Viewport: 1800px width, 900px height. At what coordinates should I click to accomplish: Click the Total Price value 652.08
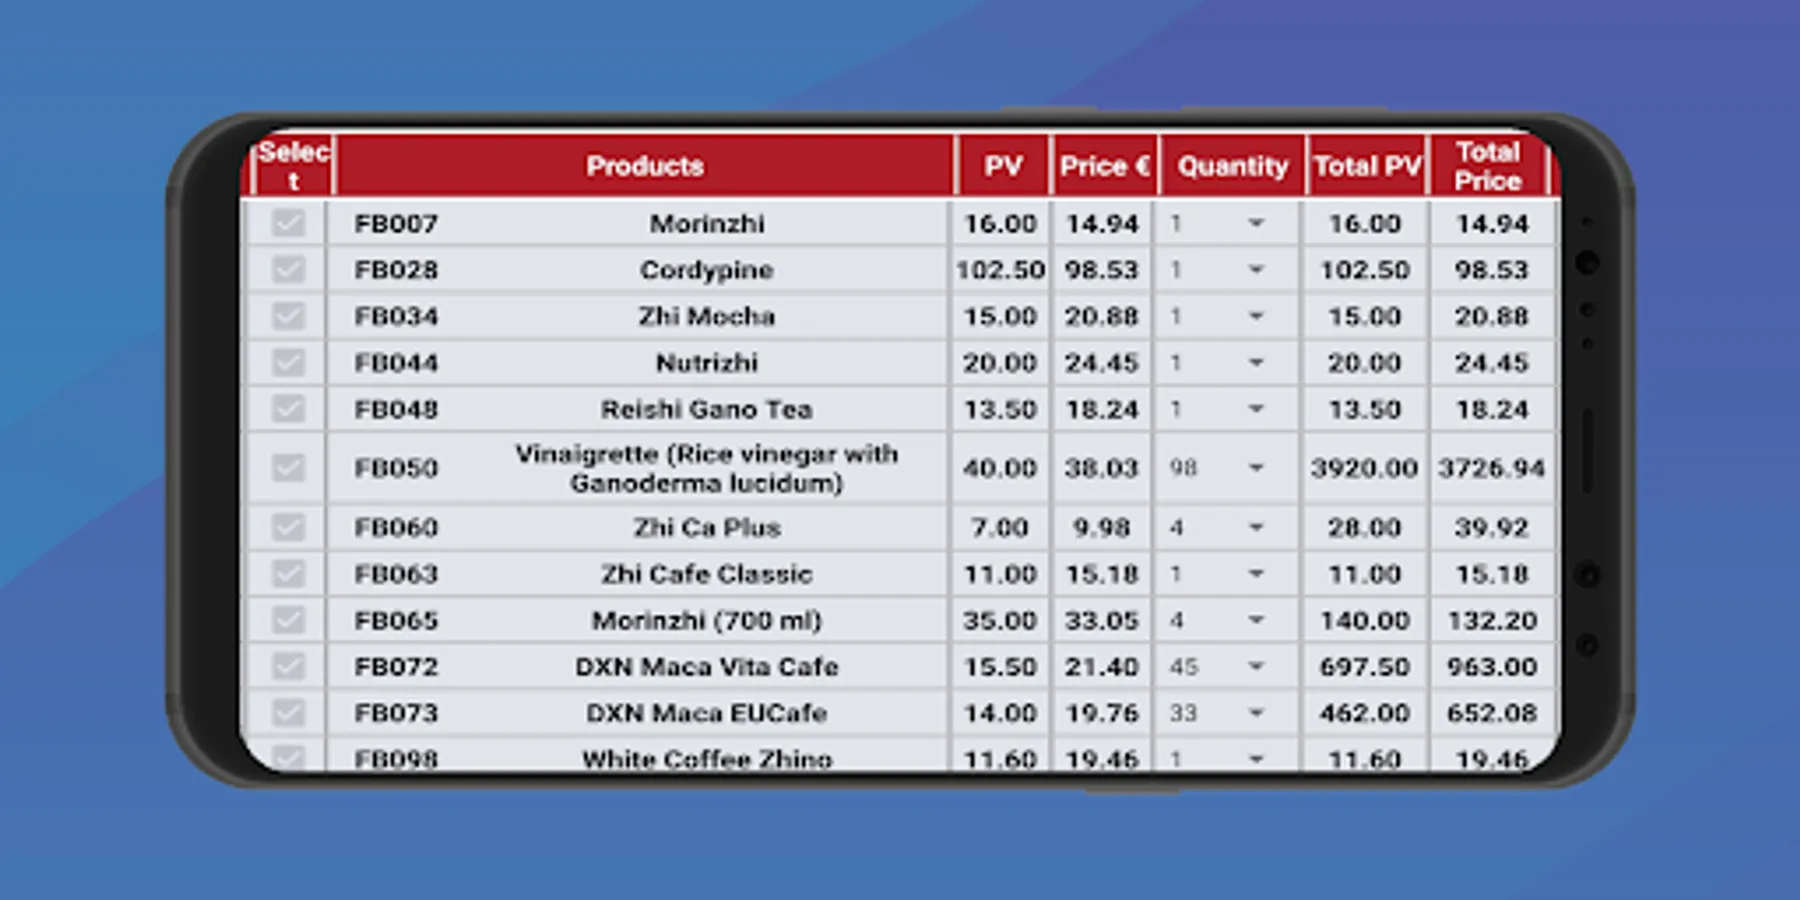(1492, 713)
